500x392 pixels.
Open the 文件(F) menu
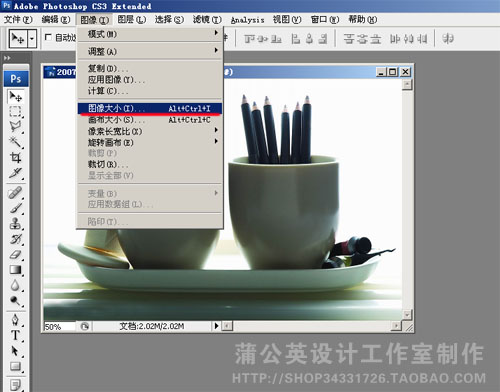coord(18,20)
